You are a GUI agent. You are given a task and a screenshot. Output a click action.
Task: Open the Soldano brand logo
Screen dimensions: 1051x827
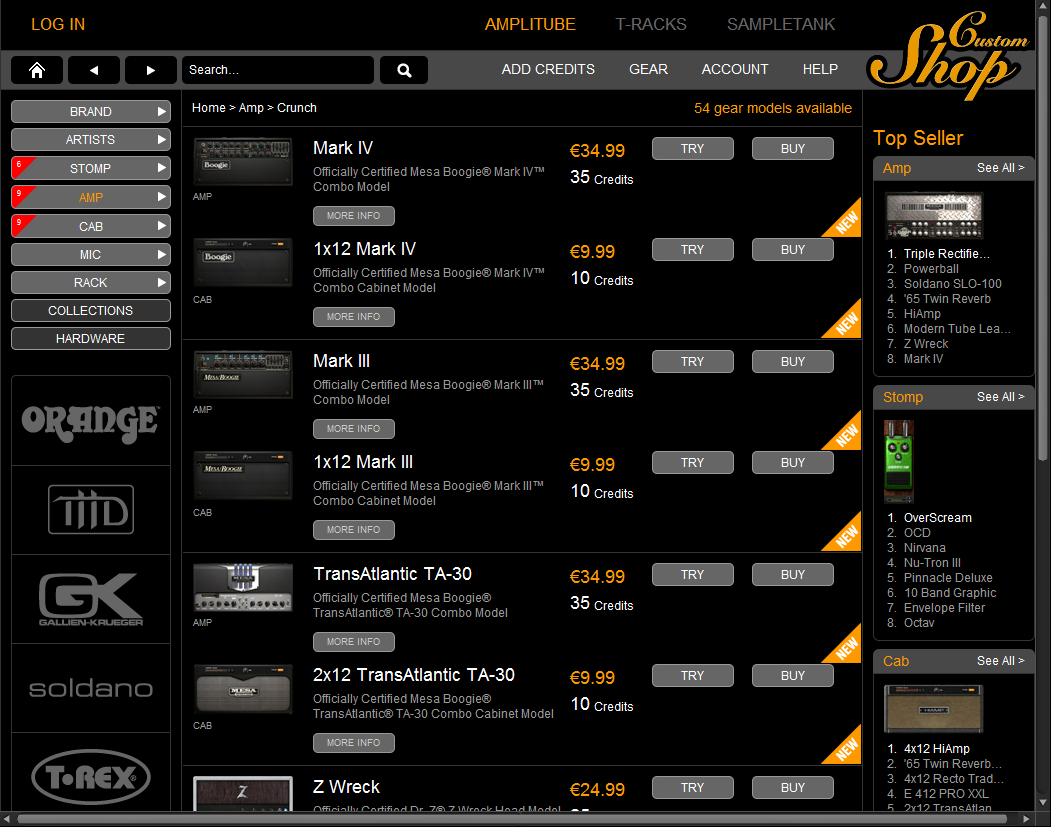tap(91, 688)
